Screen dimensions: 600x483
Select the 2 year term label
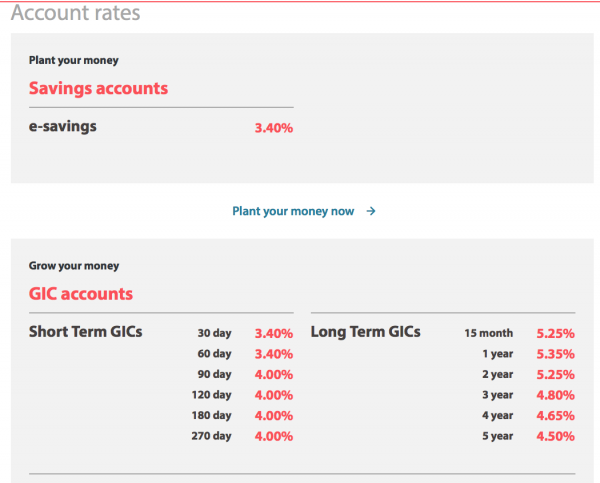[497, 375]
